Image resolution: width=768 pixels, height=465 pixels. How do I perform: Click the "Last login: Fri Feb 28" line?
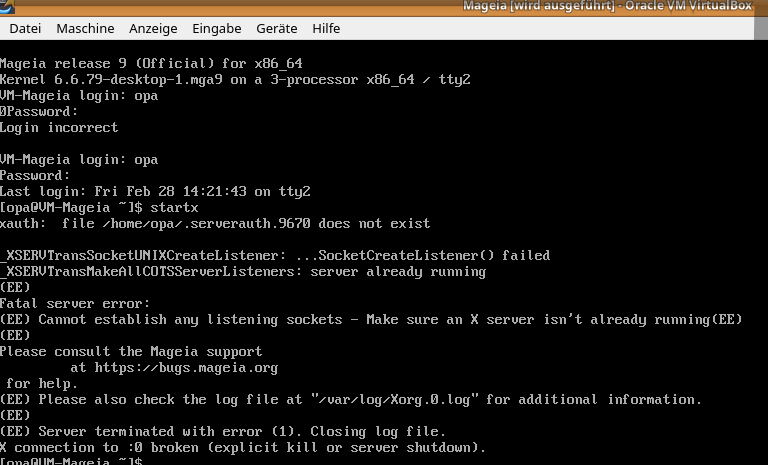pyautogui.click(x=155, y=191)
